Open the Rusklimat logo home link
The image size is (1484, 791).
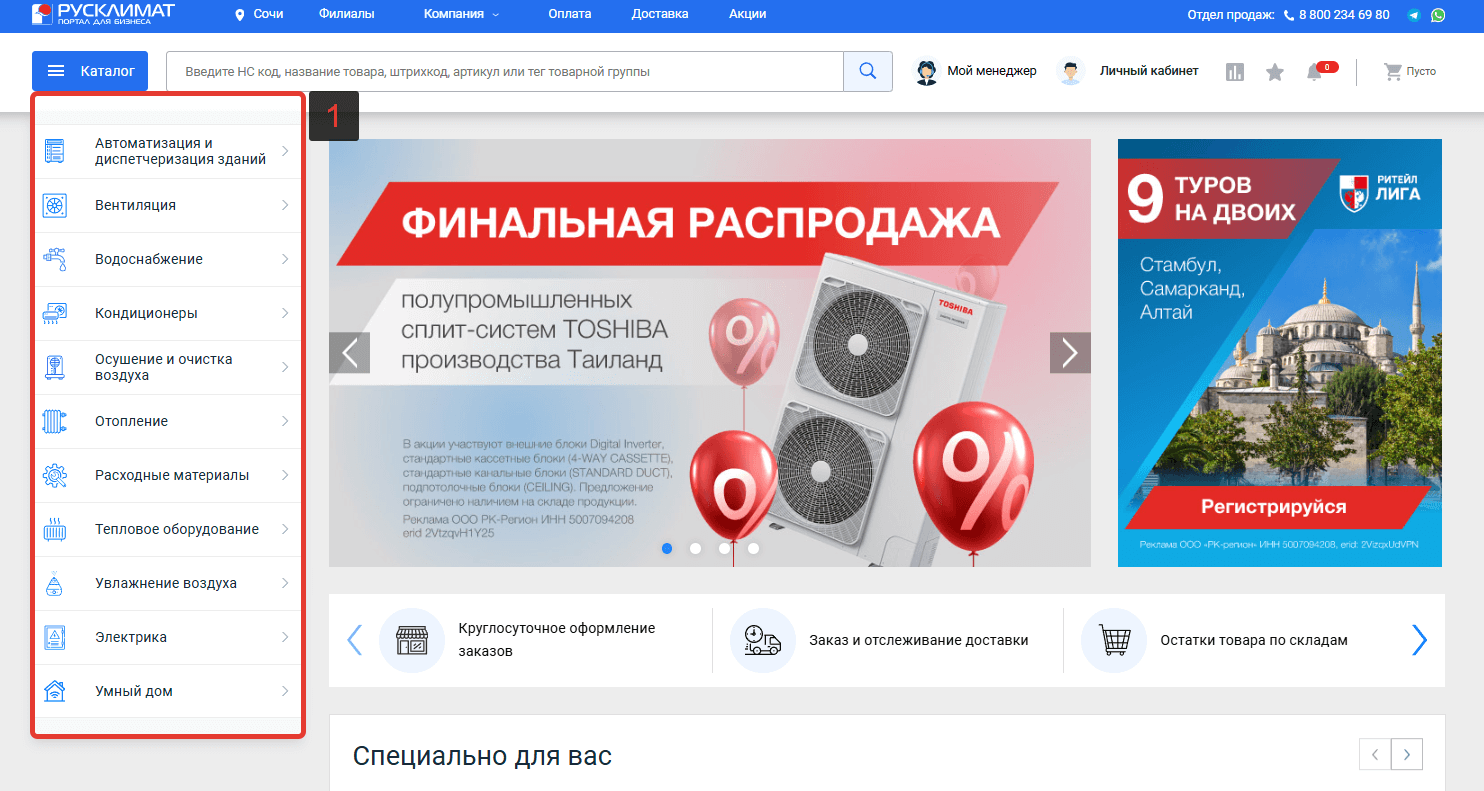pyautogui.click(x=103, y=14)
